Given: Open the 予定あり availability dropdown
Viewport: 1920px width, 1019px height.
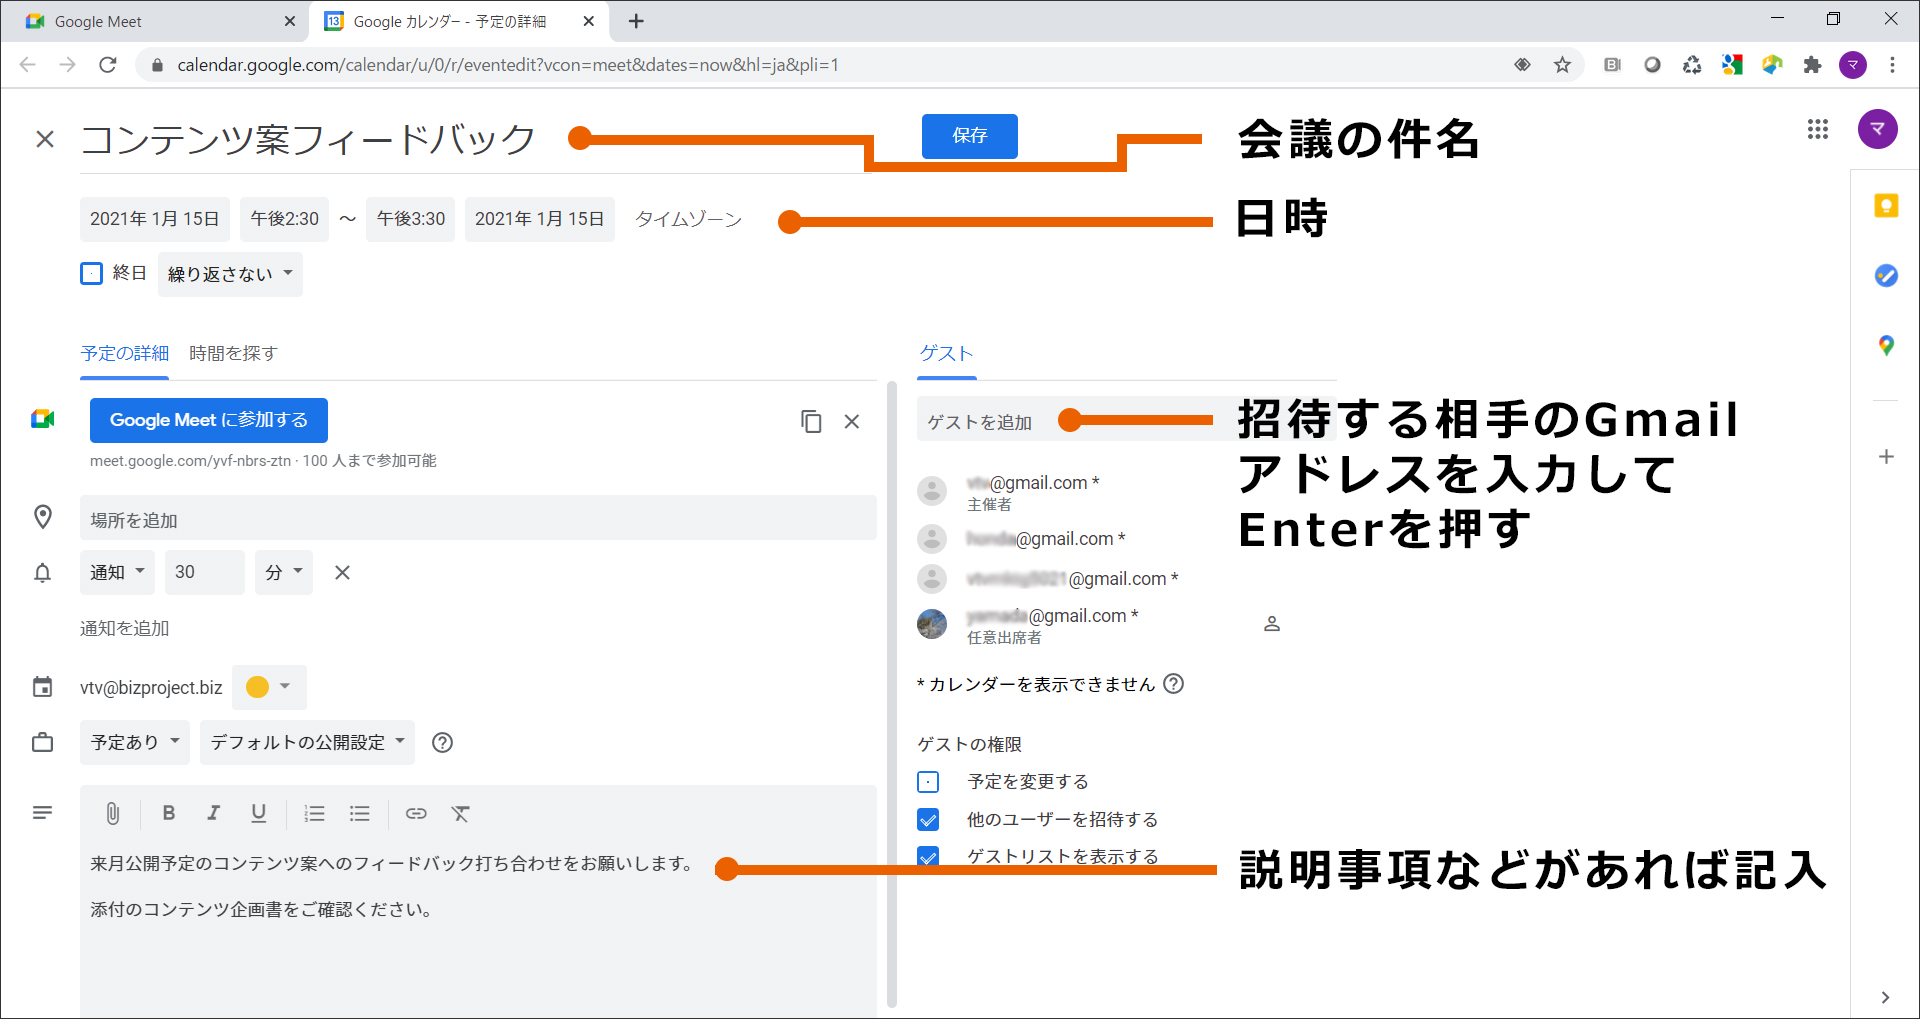Looking at the screenshot, I should [x=134, y=742].
